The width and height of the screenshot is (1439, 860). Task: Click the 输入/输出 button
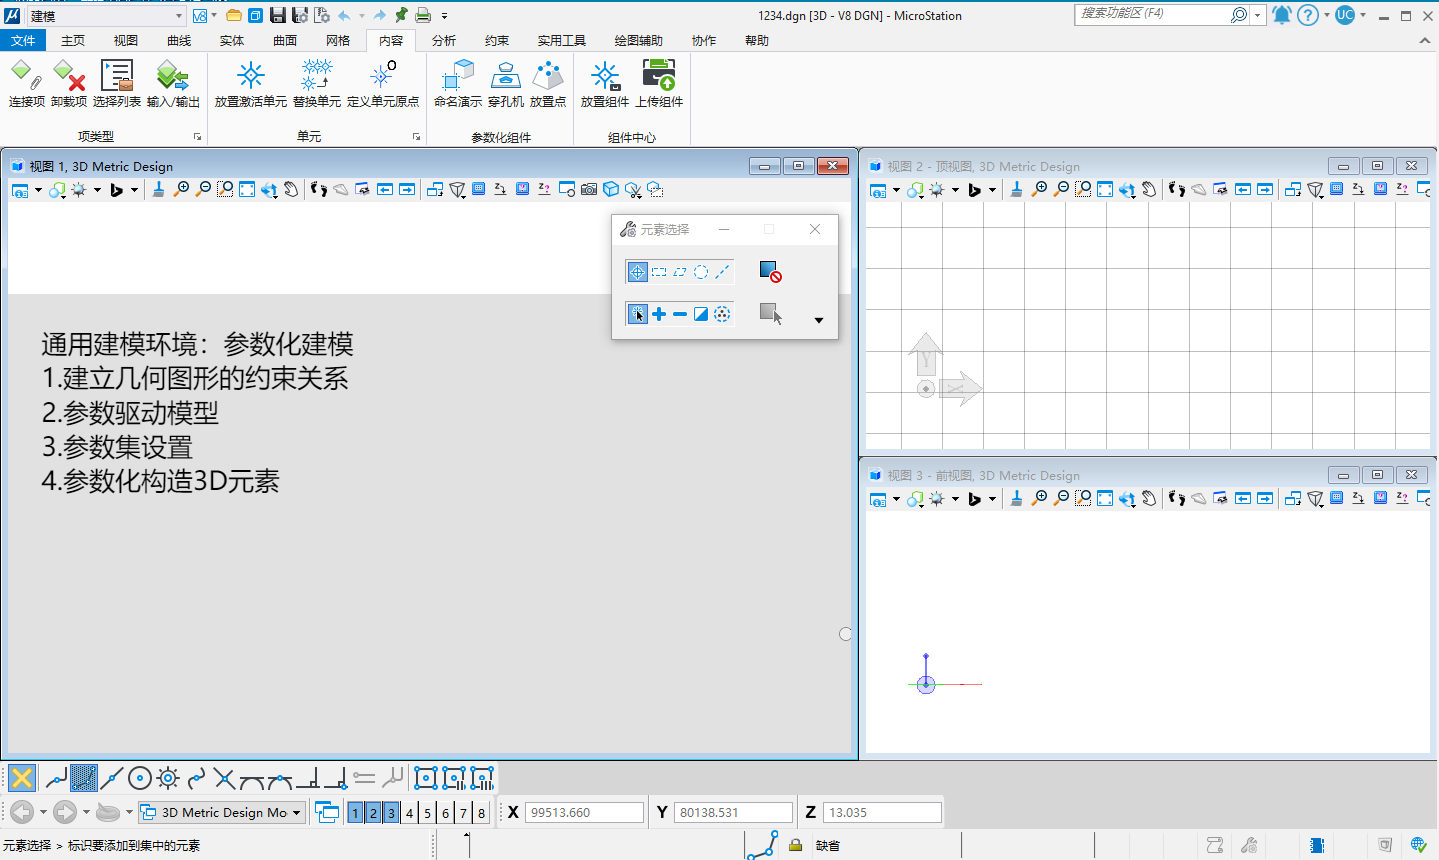pos(173,83)
